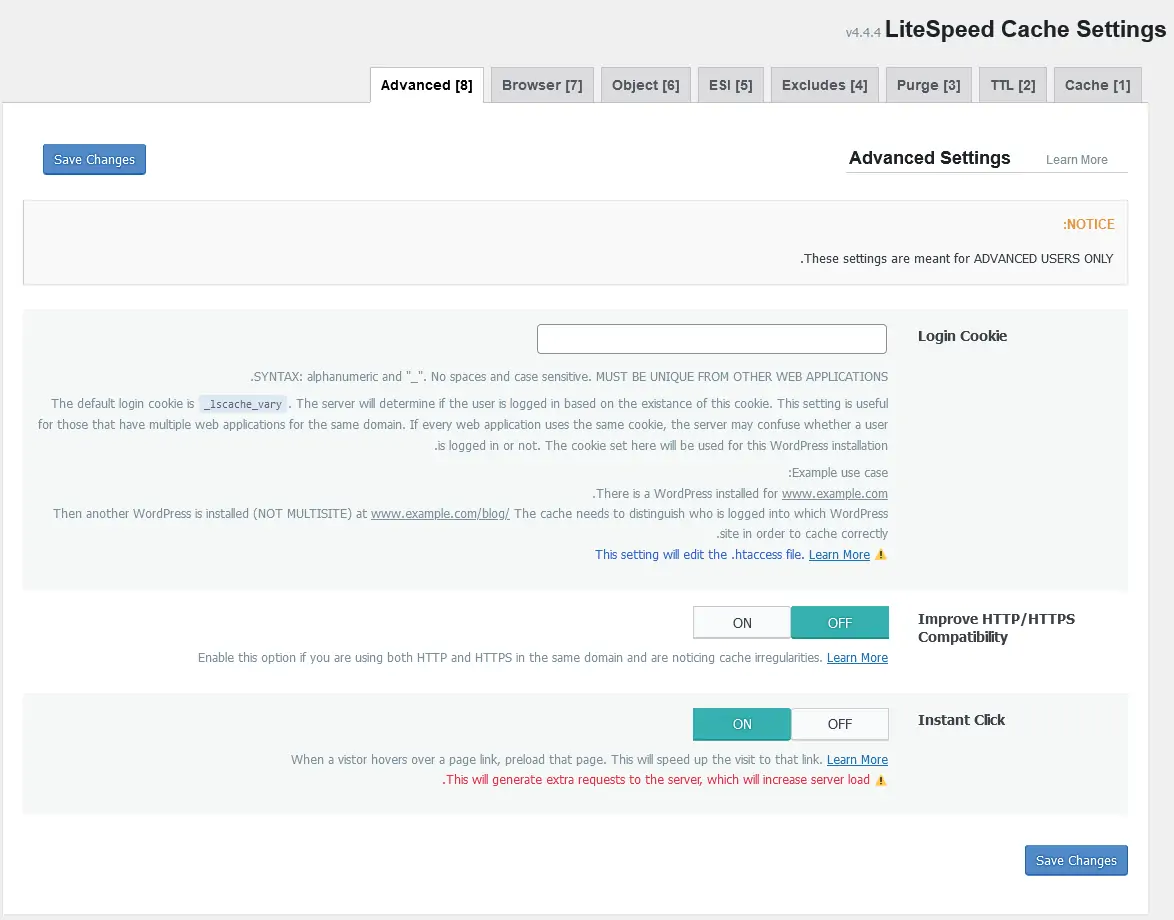This screenshot has height=920, width=1174.
Task: Click the Example use case text
Action: (838, 473)
